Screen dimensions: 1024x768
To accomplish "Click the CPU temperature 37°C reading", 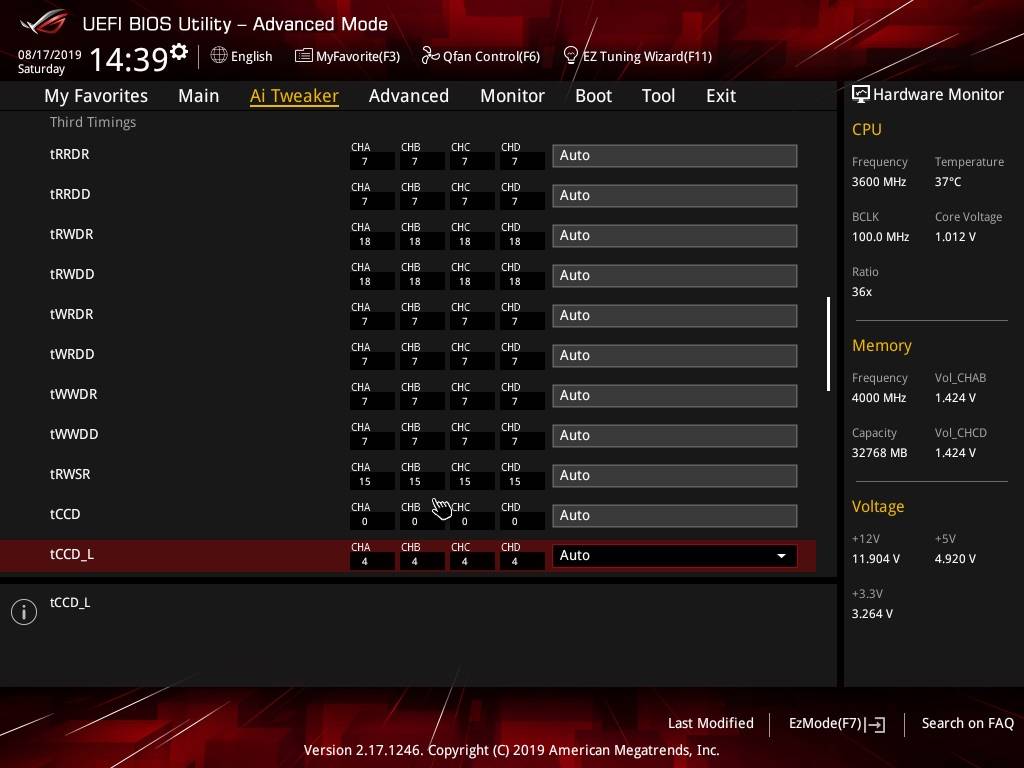I will point(948,182).
